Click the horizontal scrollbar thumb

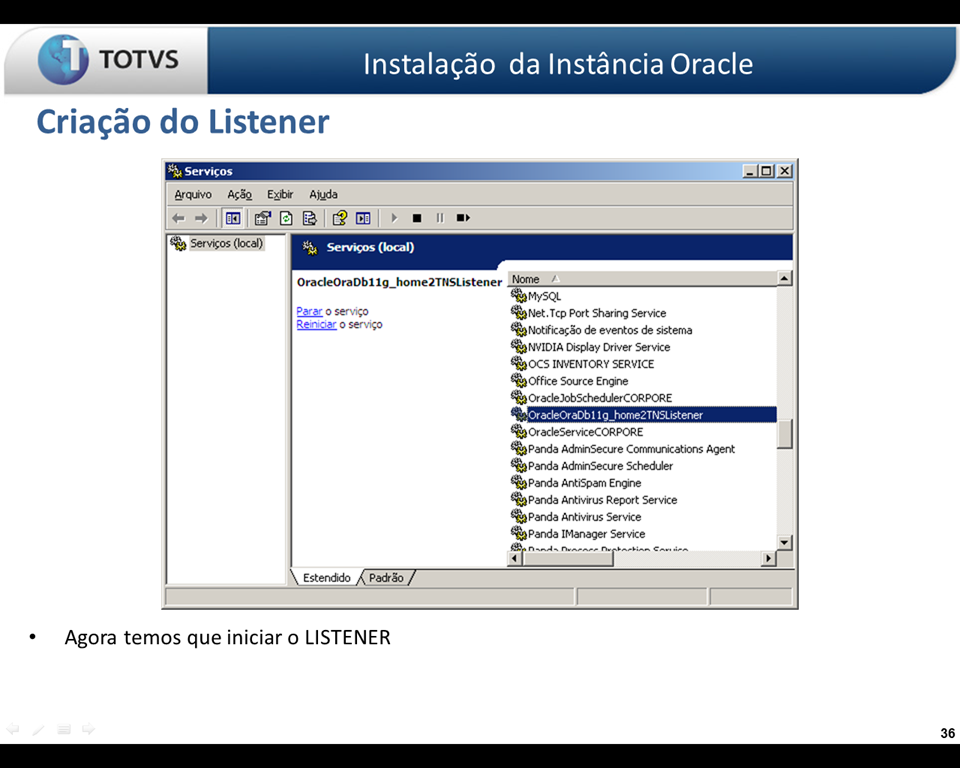tap(568, 559)
